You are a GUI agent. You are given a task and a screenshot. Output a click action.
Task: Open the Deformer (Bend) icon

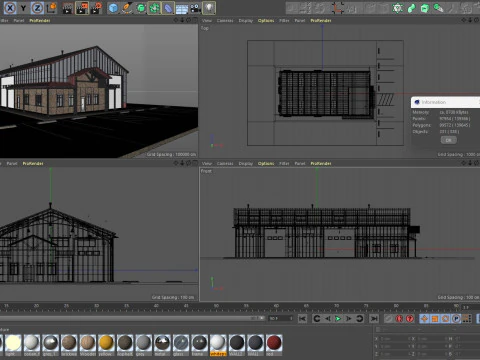click(x=168, y=8)
